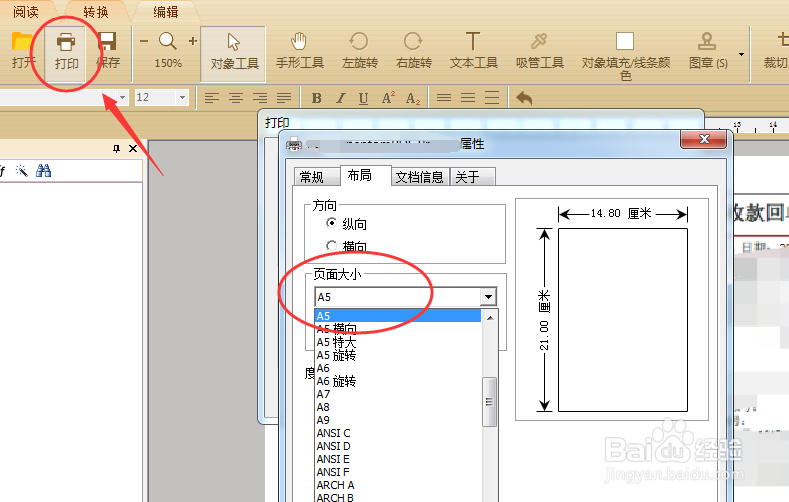
Task: Click page size list scrollbar thumb
Action: [490, 401]
